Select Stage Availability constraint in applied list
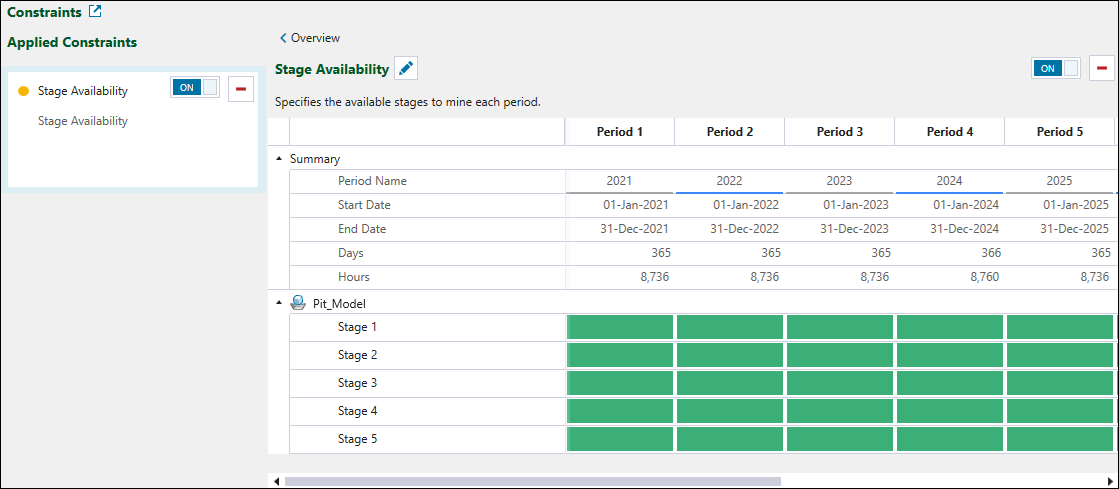 pos(83,91)
